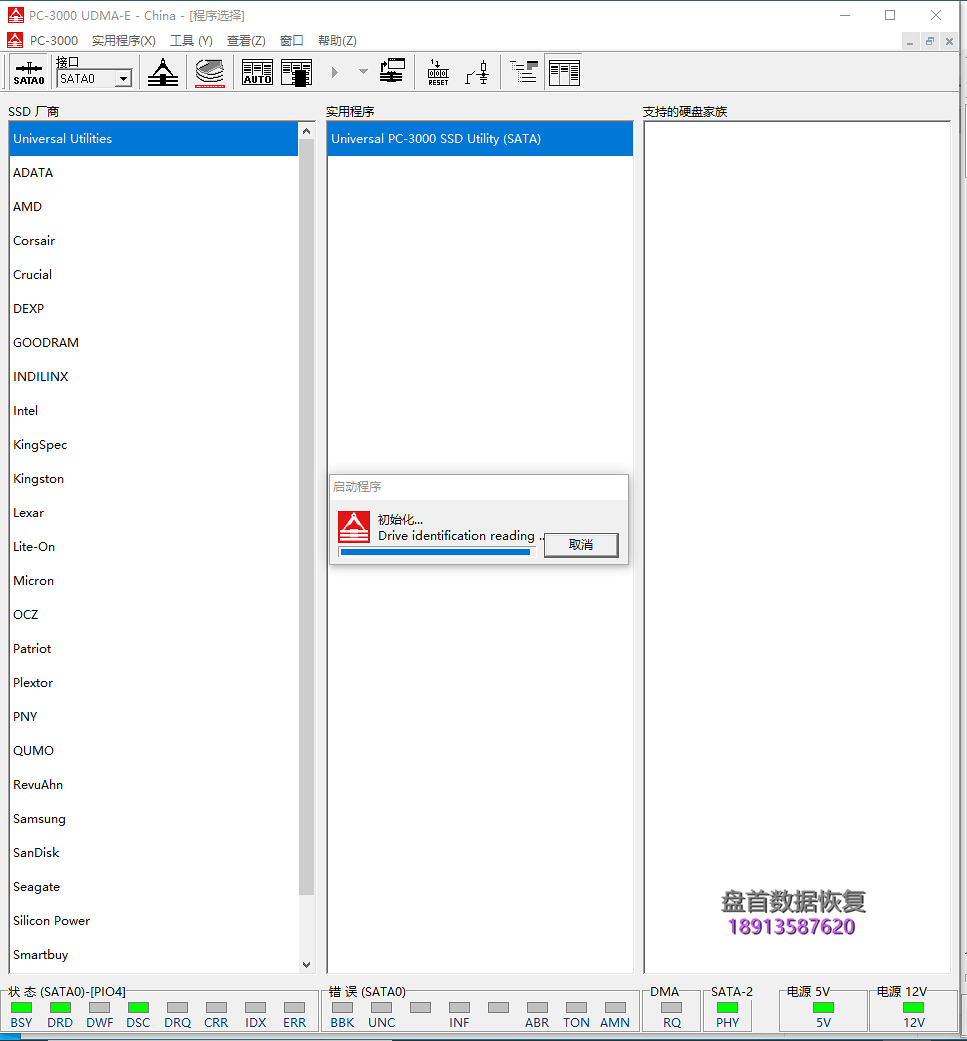Open the small arrow dropdown after play
This screenshot has height=1041, width=967.
pyautogui.click(x=363, y=72)
